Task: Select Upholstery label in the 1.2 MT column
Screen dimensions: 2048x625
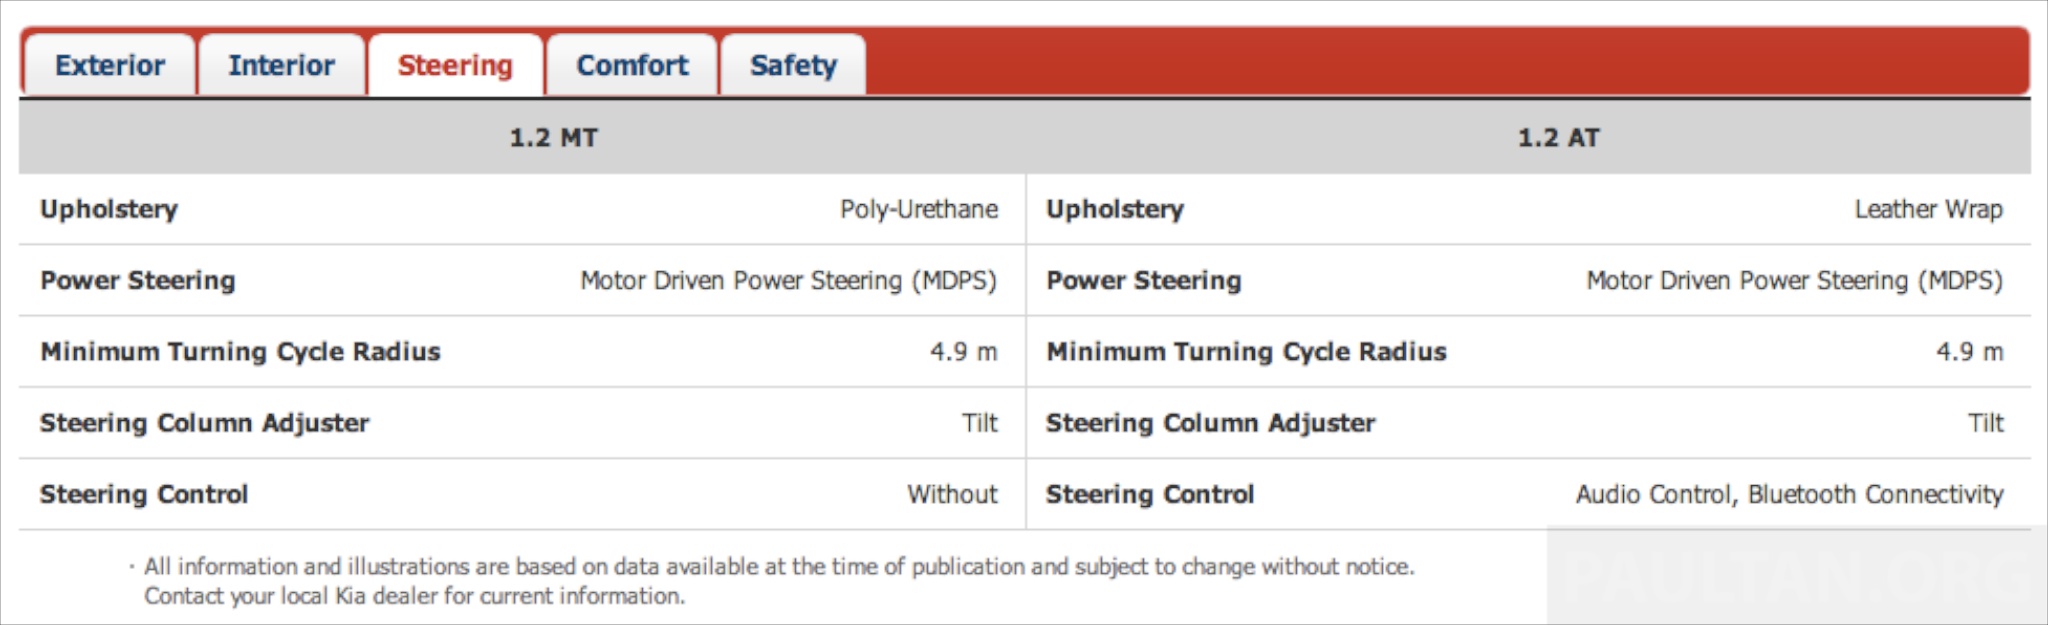Action: (x=109, y=210)
